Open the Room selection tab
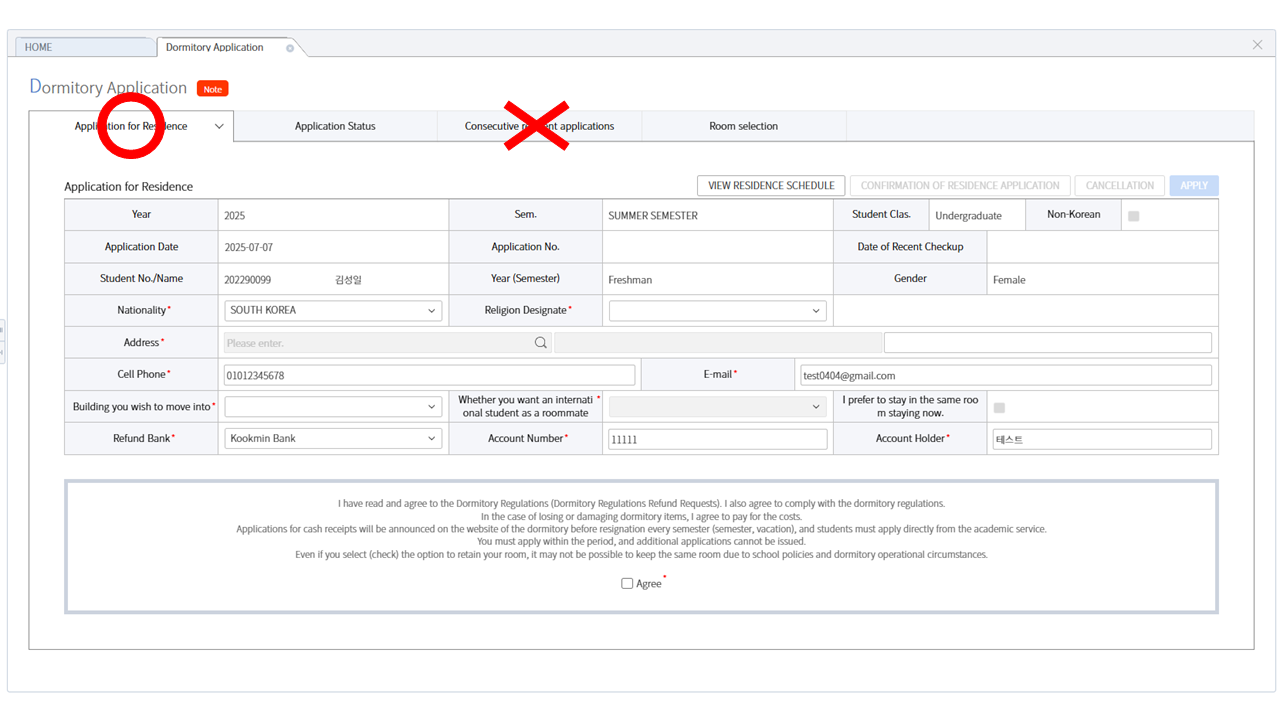This screenshot has height=720, width=1280. 743,127
